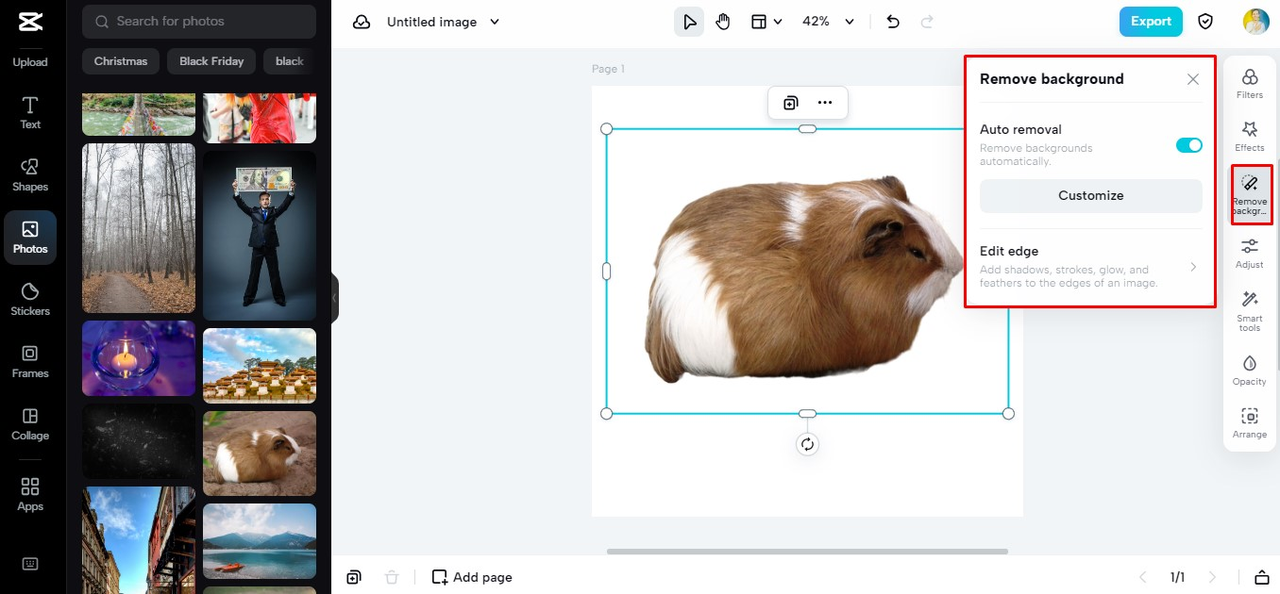The image size is (1280, 594).
Task: Open the shield privacy icon
Action: (1206, 21)
